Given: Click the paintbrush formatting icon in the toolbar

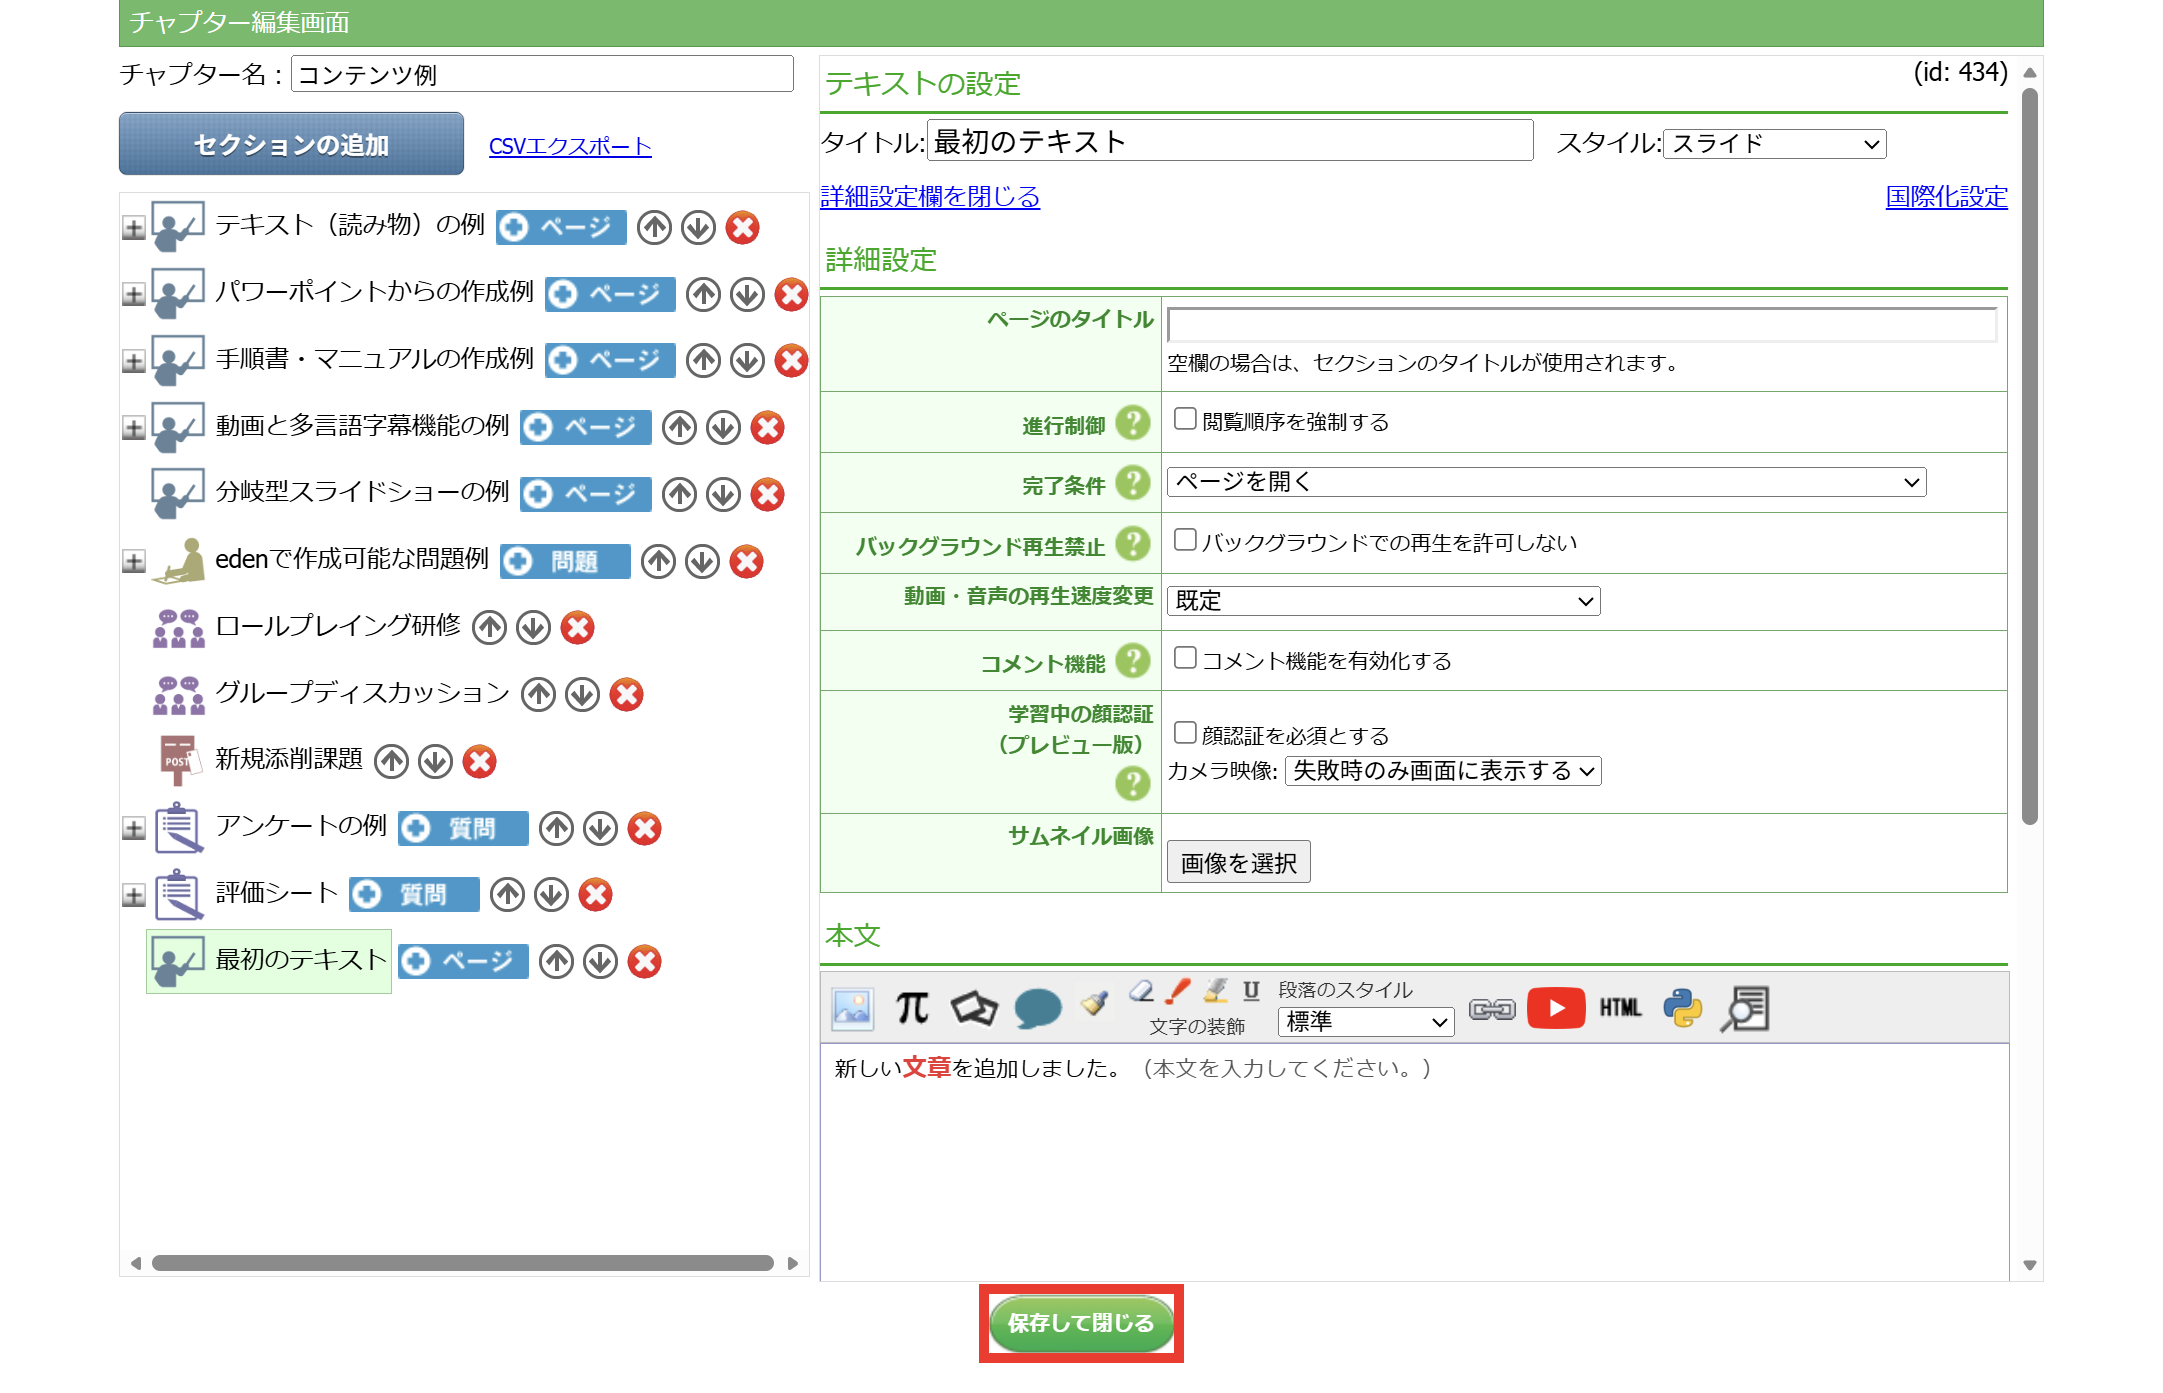Looking at the screenshot, I should (1095, 1003).
